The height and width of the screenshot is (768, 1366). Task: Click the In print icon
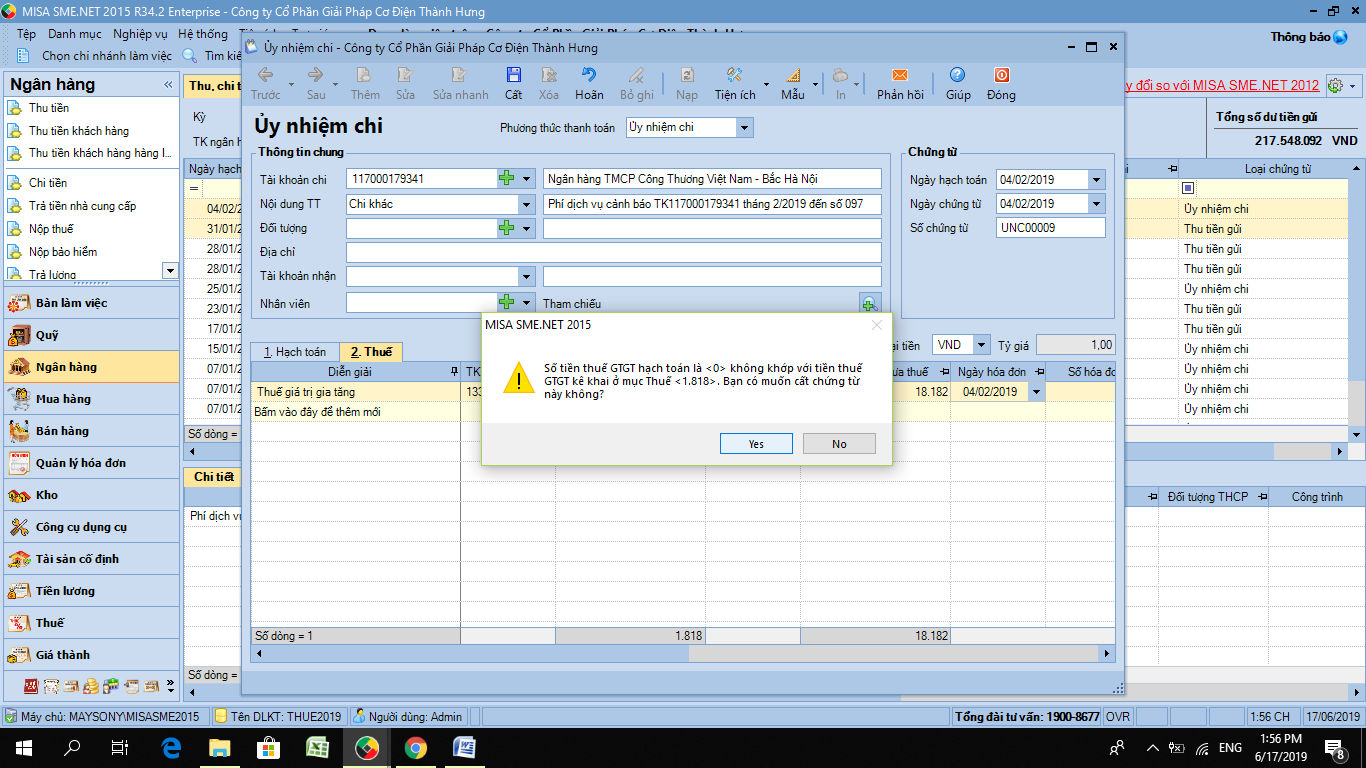coord(841,75)
